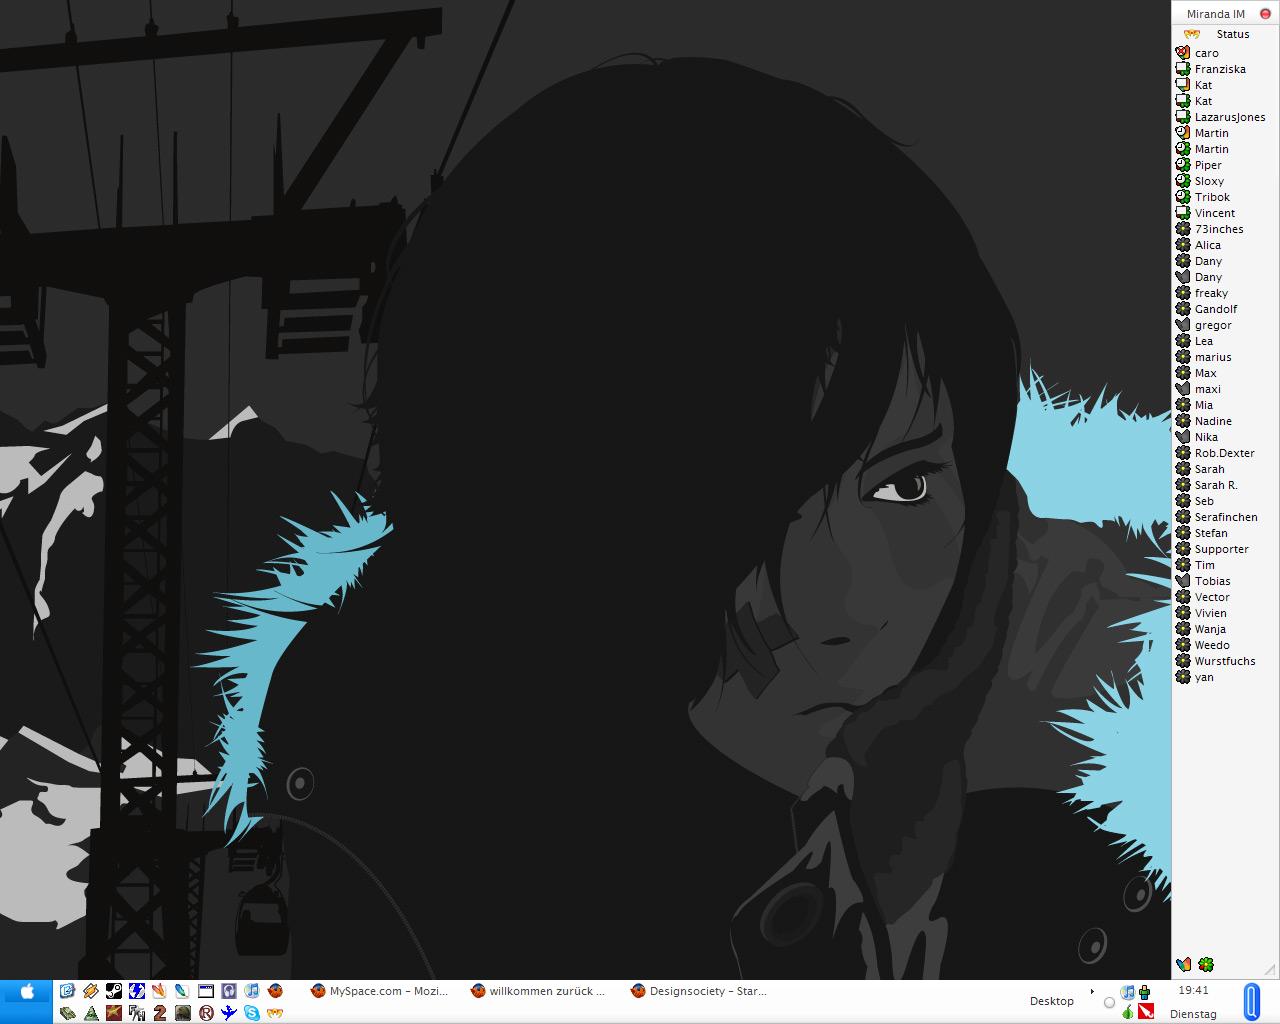Click the MSN buddy tray icon
The width and height of the screenshot is (1280, 1024).
(x=1144, y=992)
